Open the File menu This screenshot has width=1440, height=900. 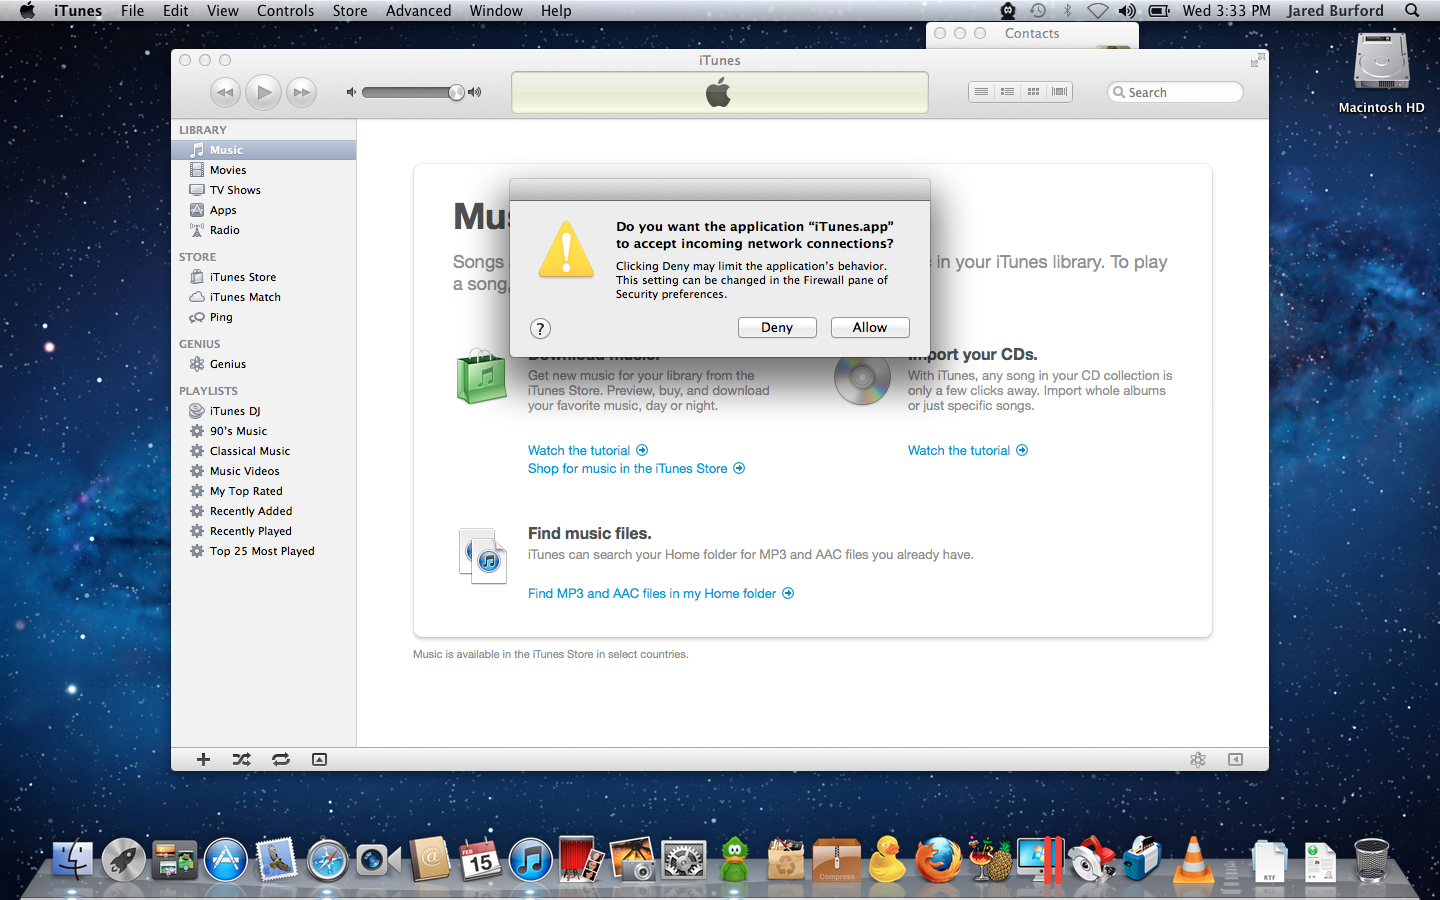132,10
